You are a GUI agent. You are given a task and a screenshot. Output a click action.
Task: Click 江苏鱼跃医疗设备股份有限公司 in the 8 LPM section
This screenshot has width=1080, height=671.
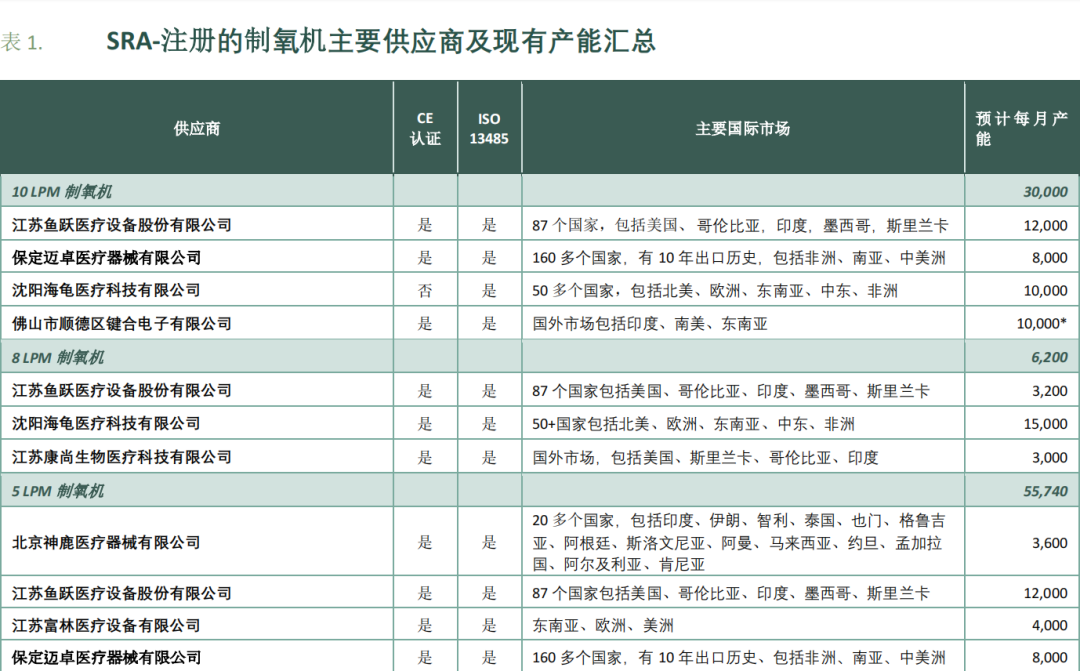[122, 390]
